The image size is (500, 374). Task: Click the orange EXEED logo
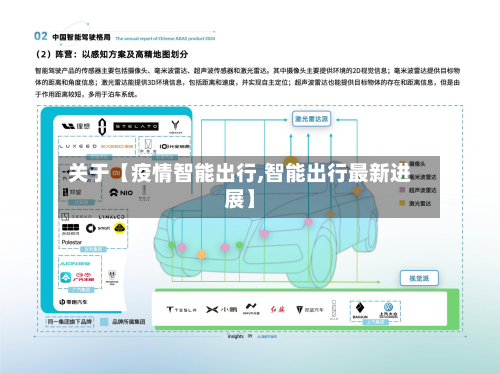pyautogui.click(x=117, y=146)
